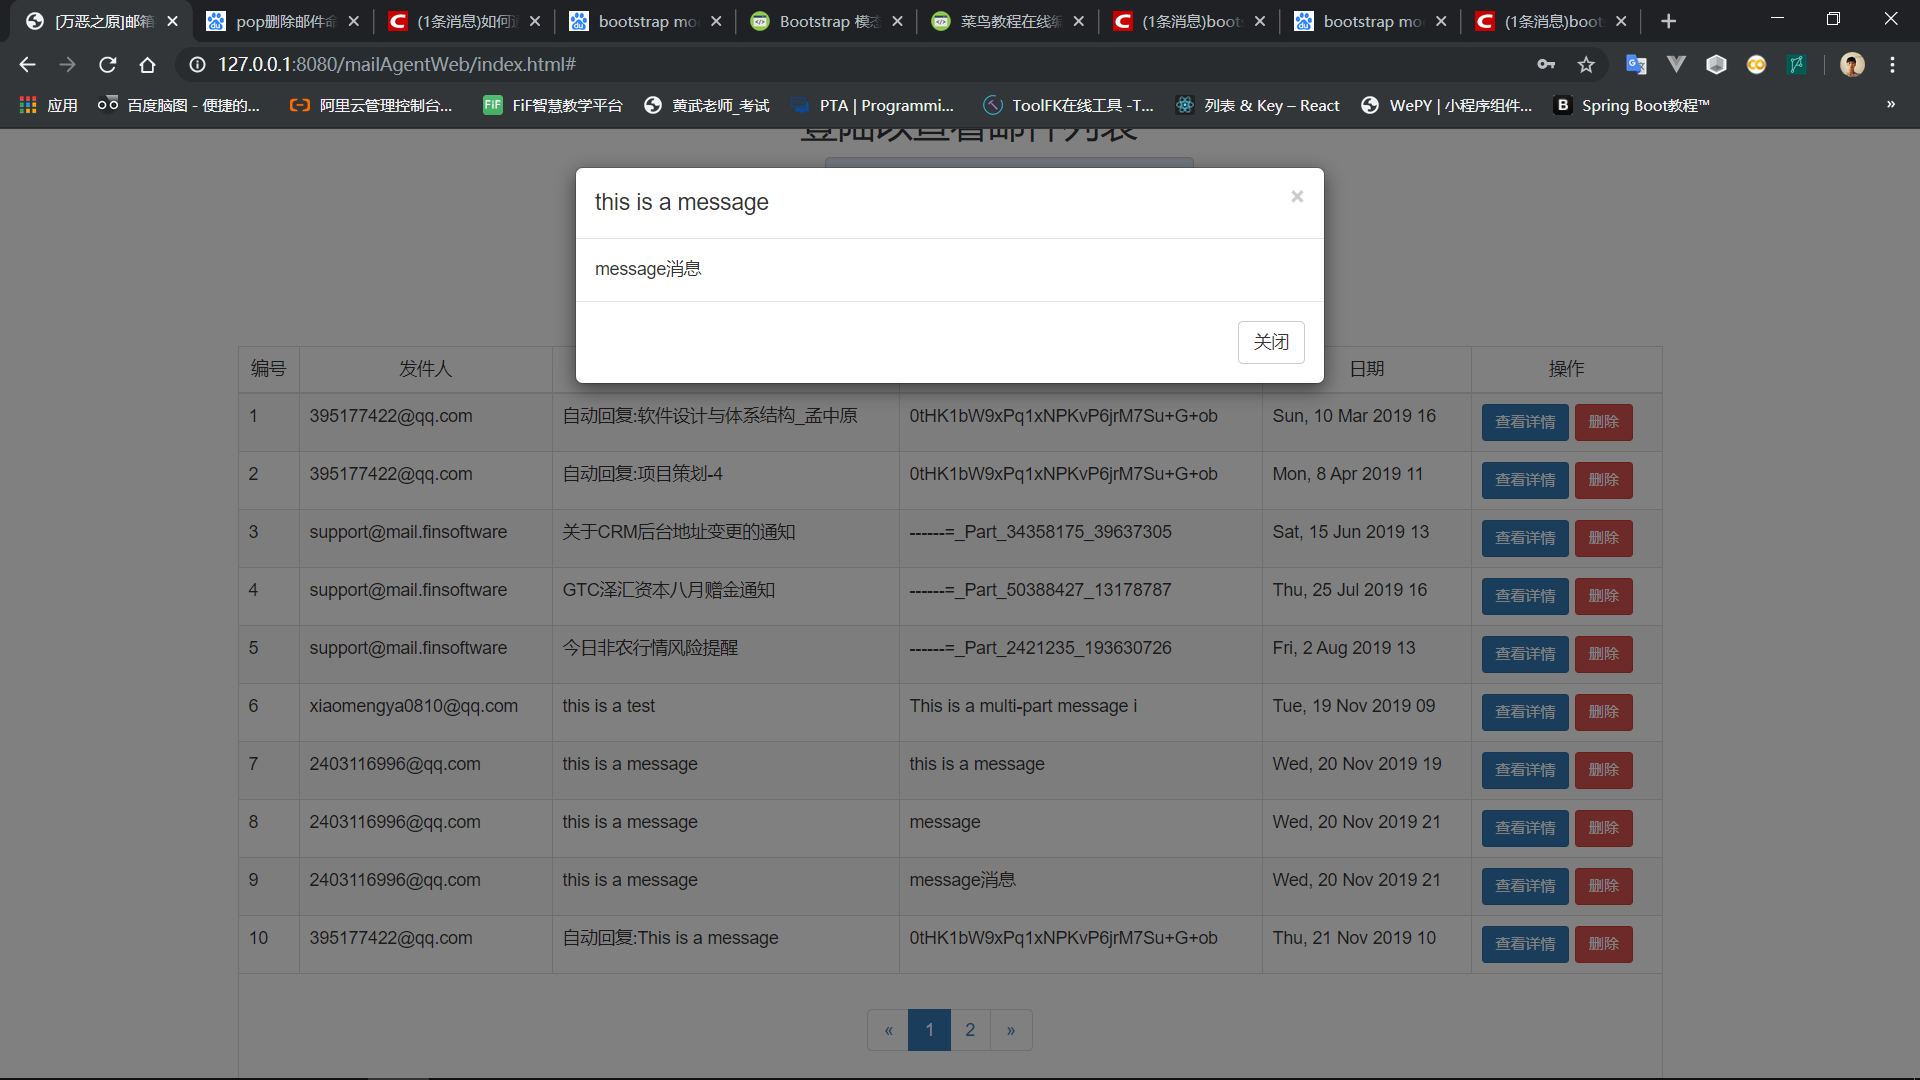Select page 2 in pagination
Screen dimensions: 1920x1080
pos(970,1030)
